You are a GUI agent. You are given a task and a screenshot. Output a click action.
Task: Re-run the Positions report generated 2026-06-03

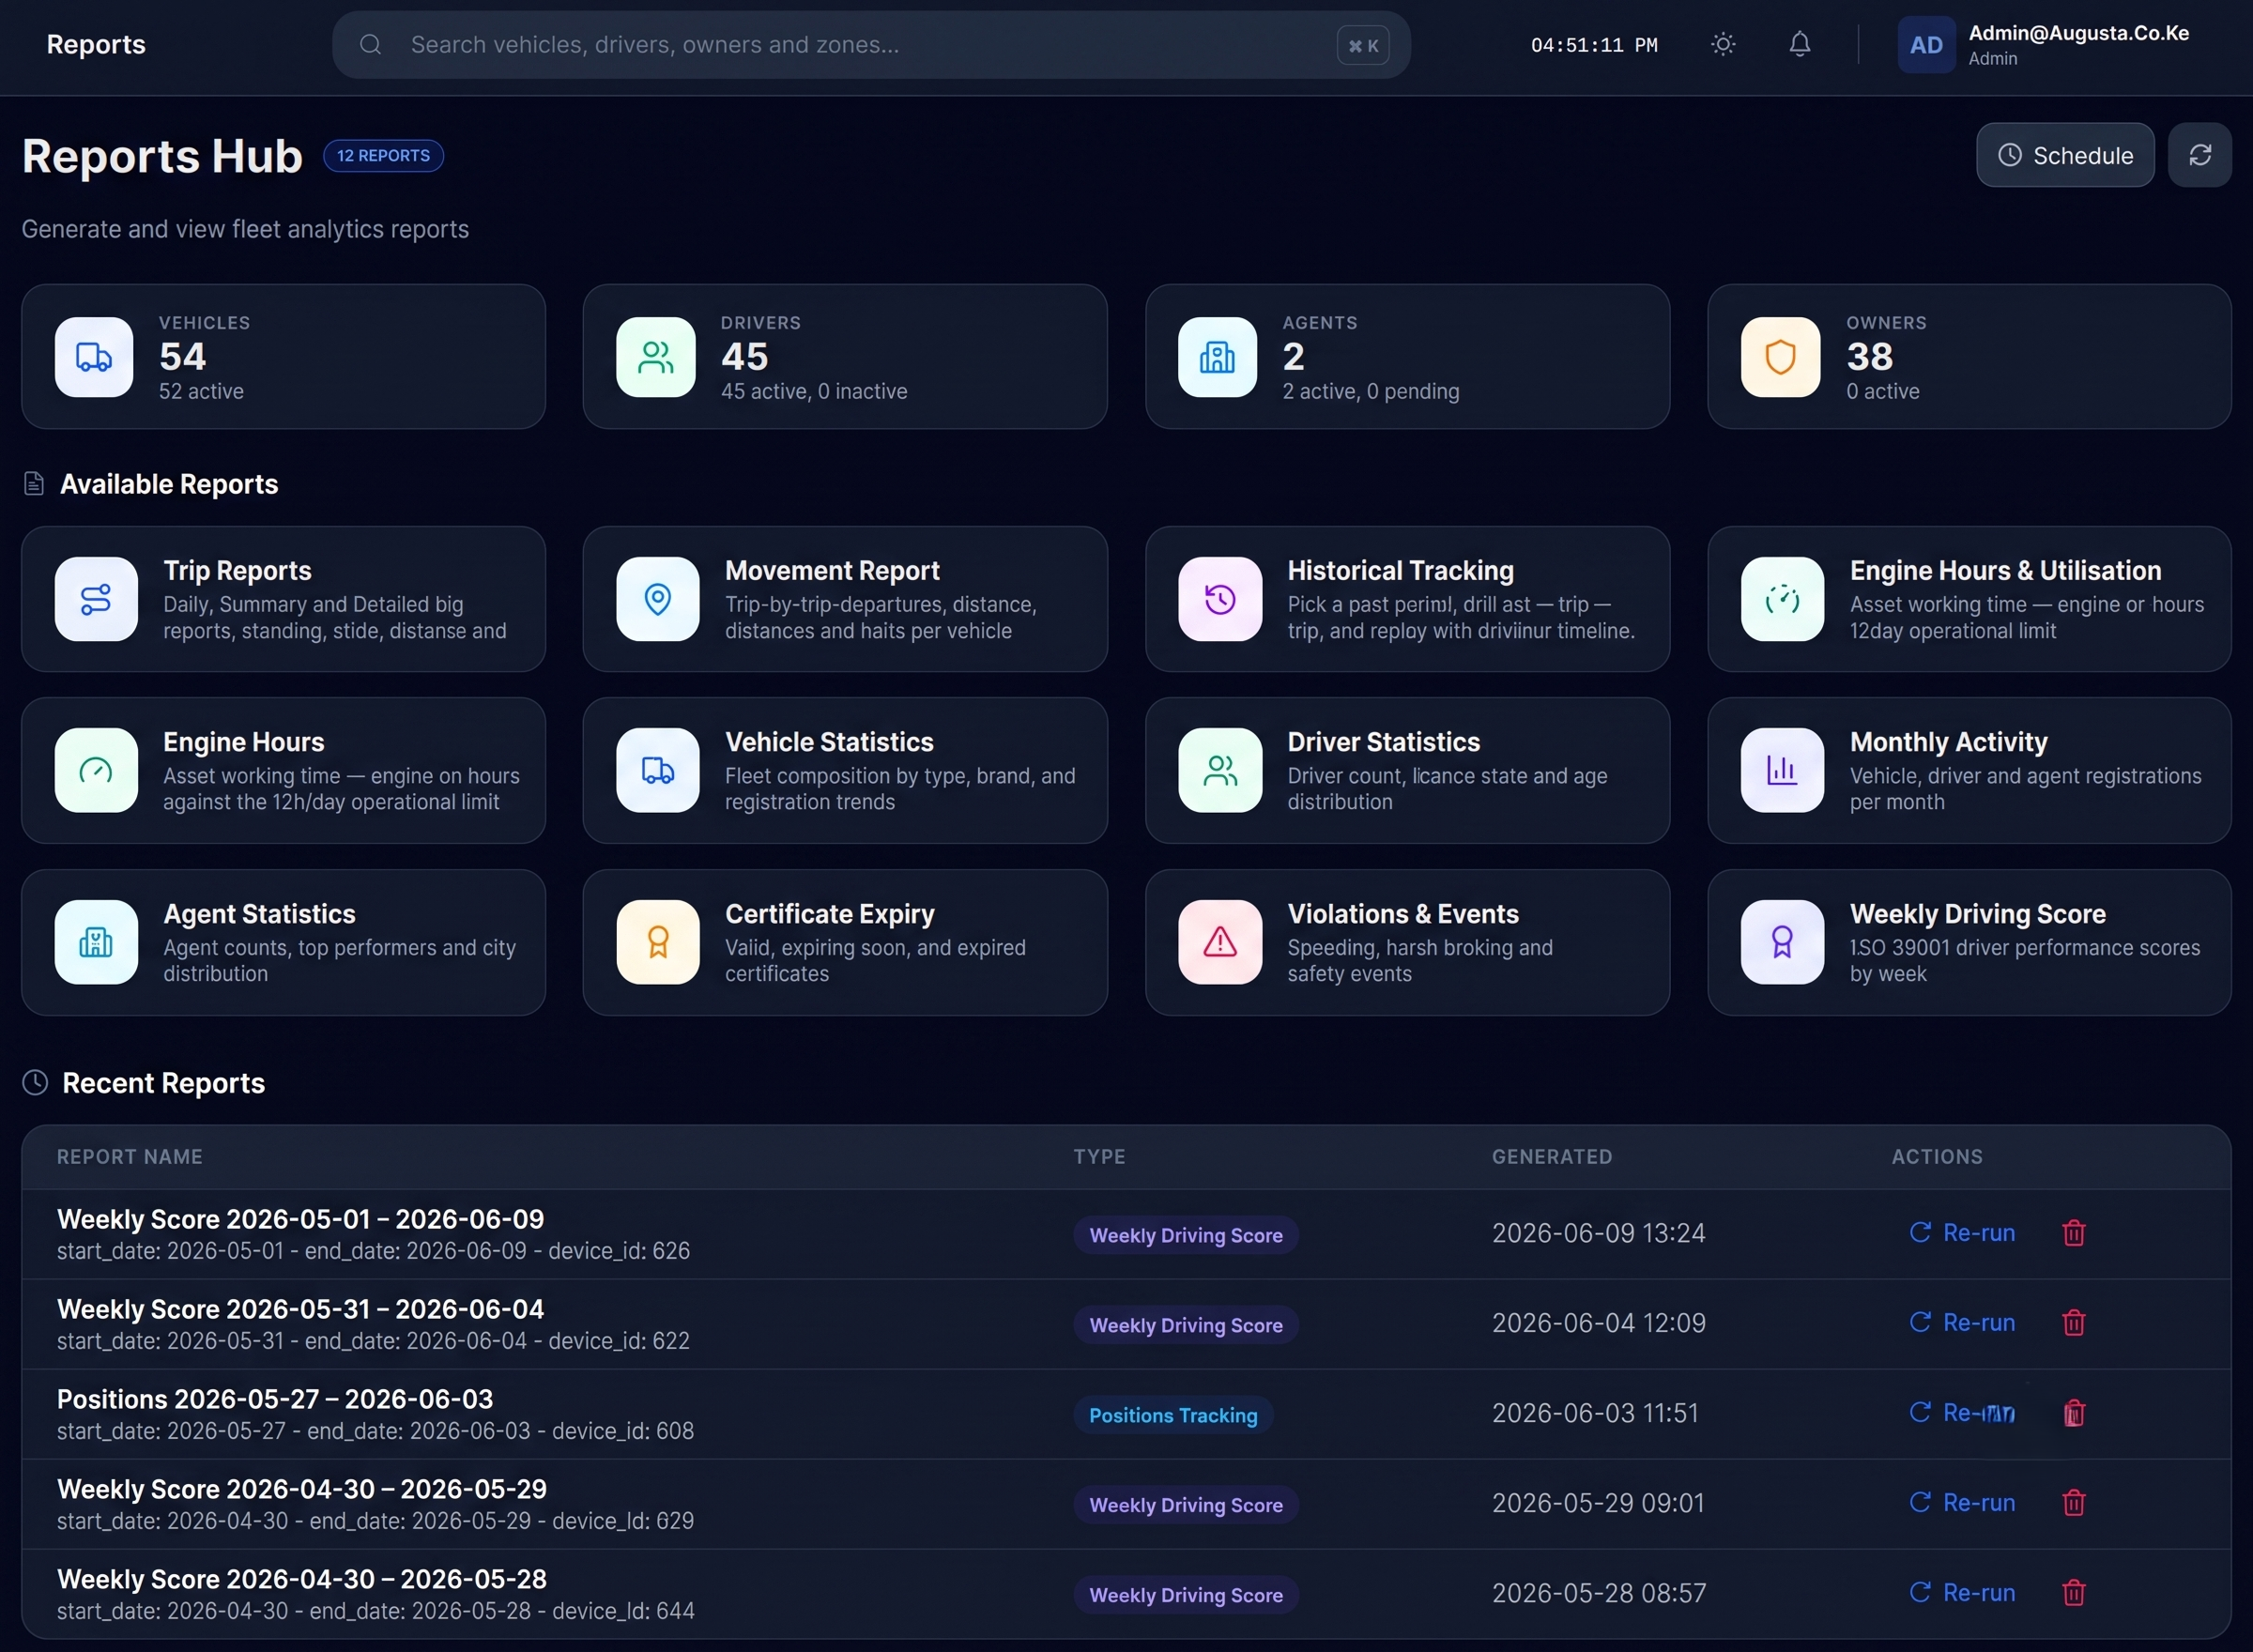[1962, 1413]
